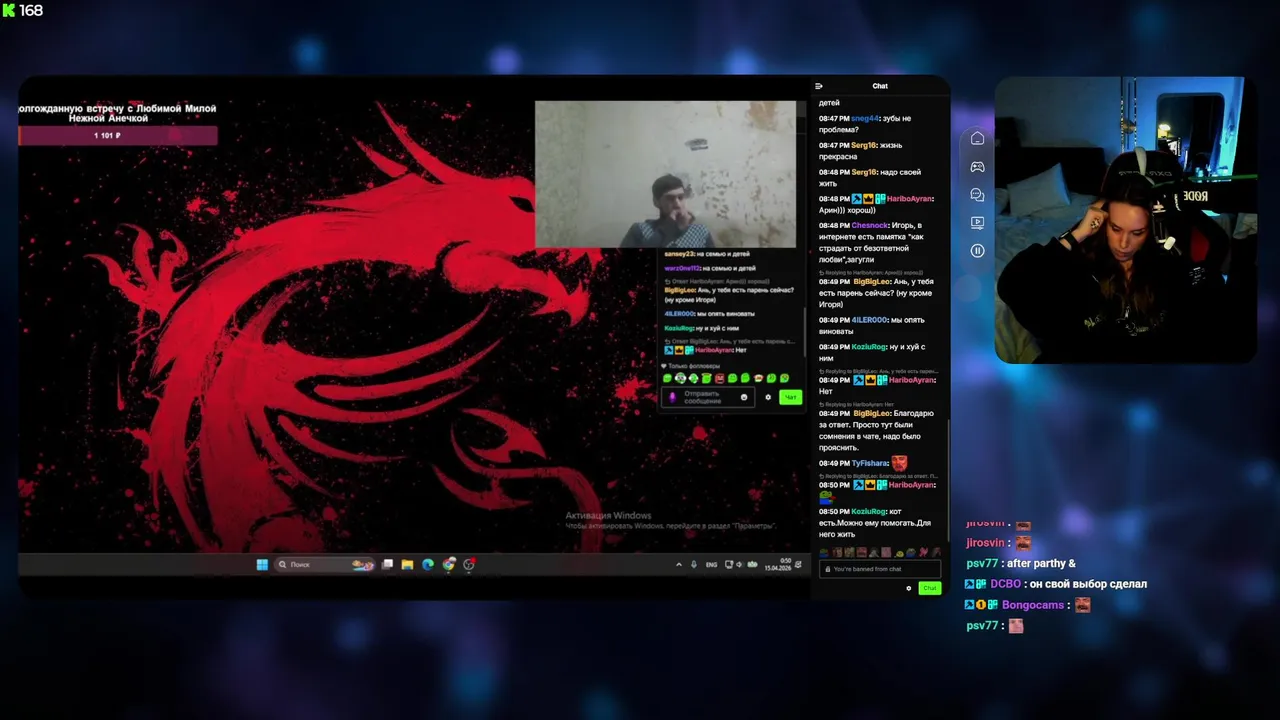Viewport: 1280px width, 720px height.
Task: Open 4ILER000's username in Chat panel
Action: click(x=869, y=320)
